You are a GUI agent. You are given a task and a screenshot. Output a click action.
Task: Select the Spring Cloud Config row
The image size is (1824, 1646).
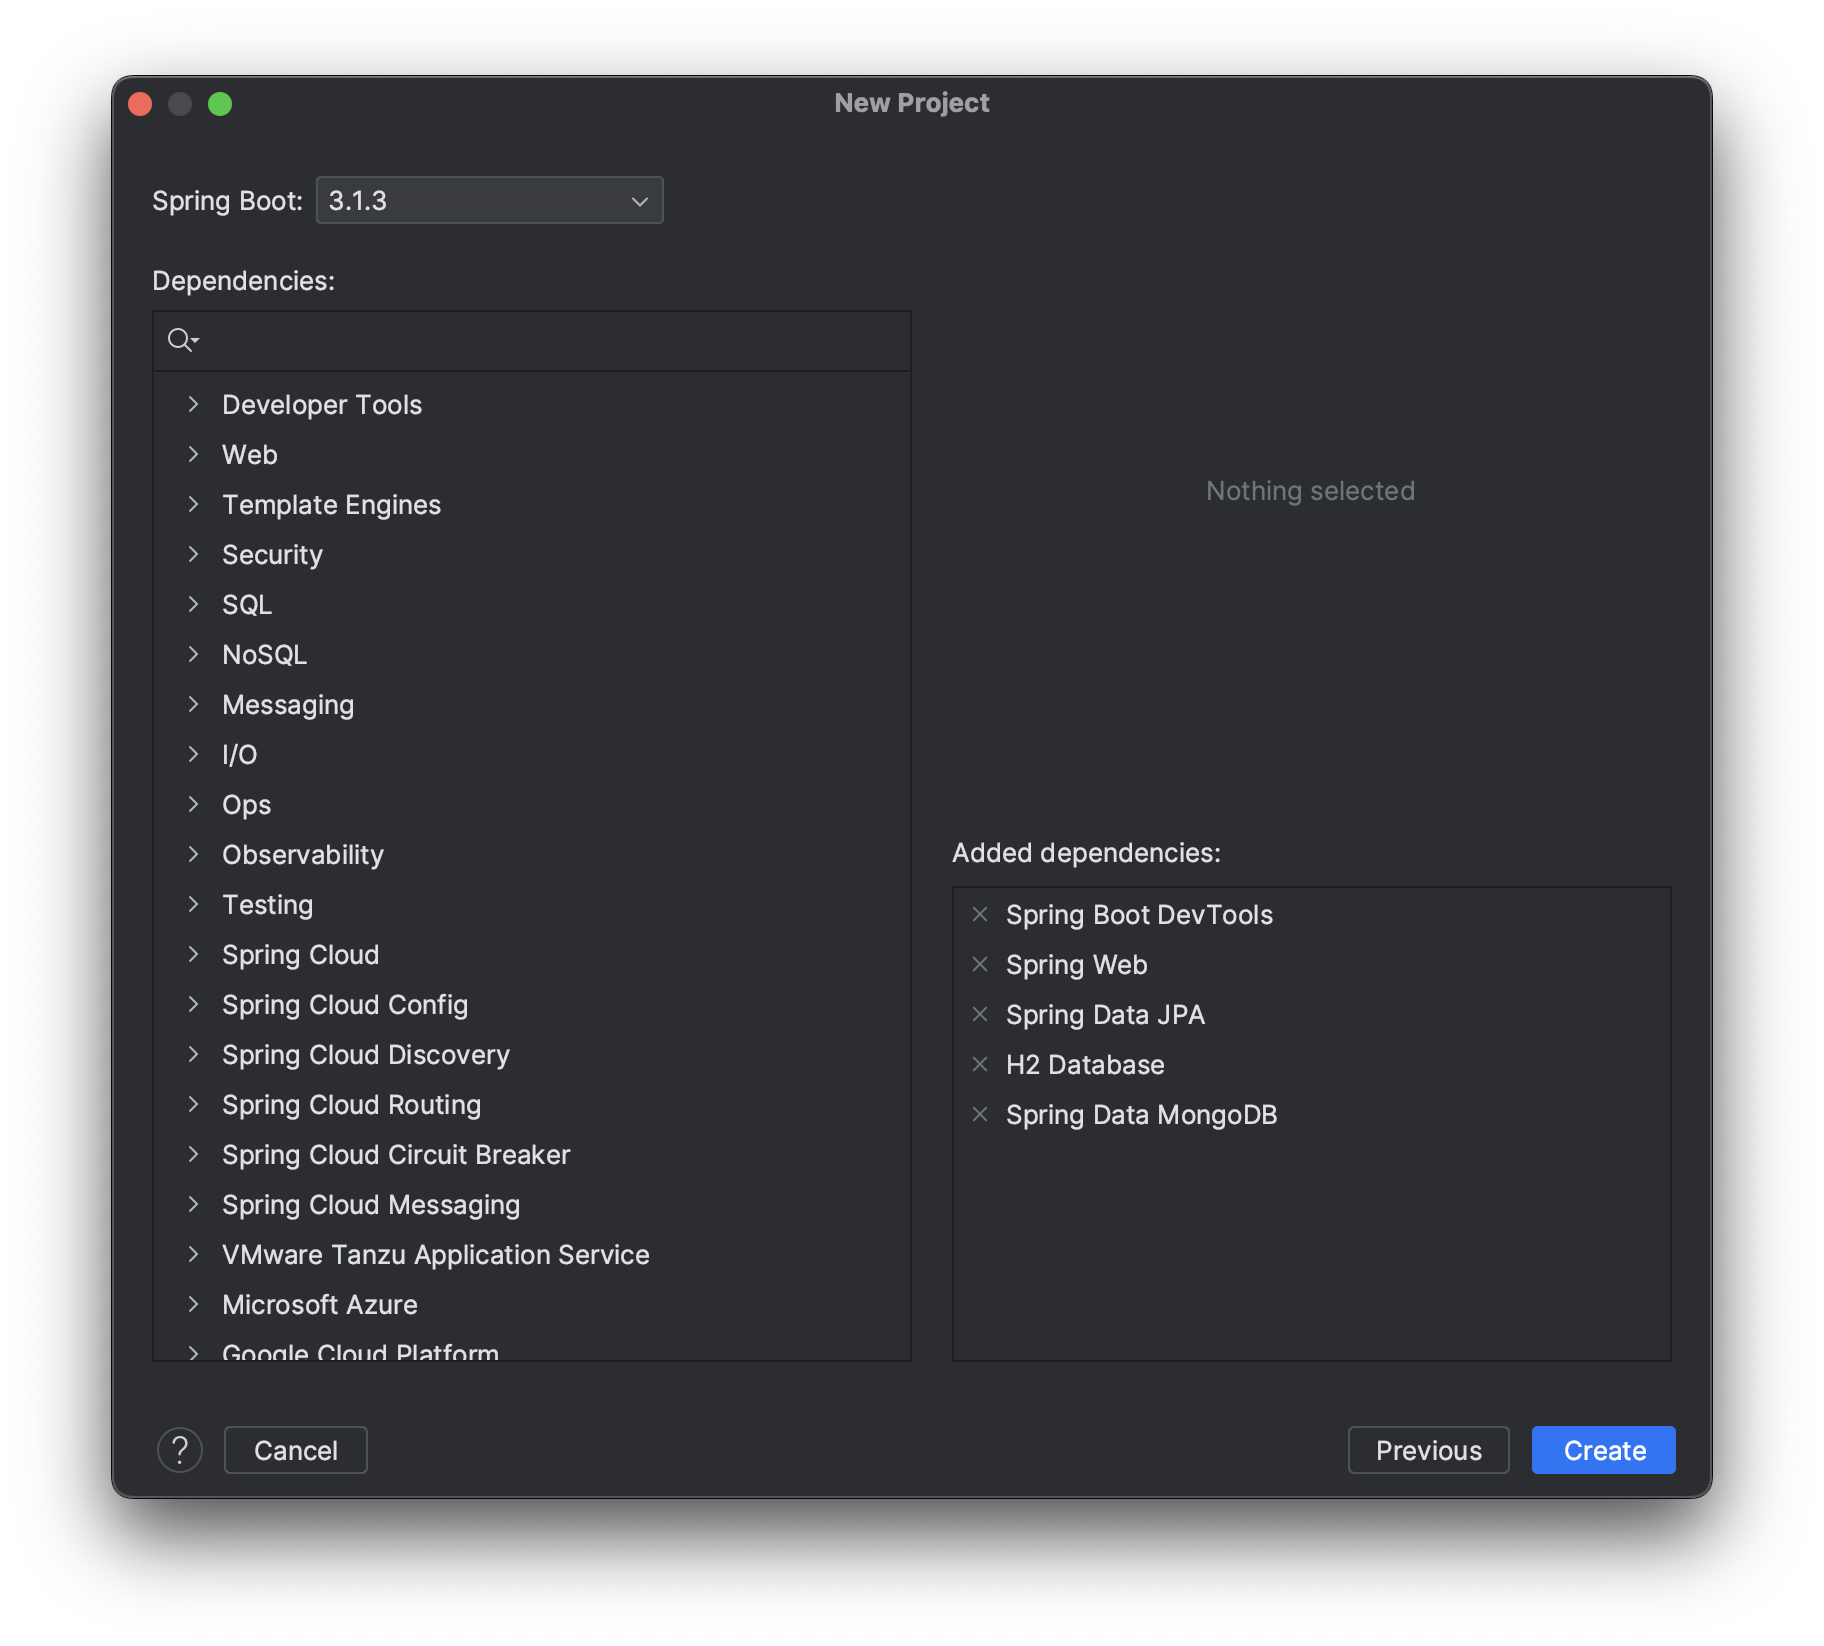point(532,1004)
